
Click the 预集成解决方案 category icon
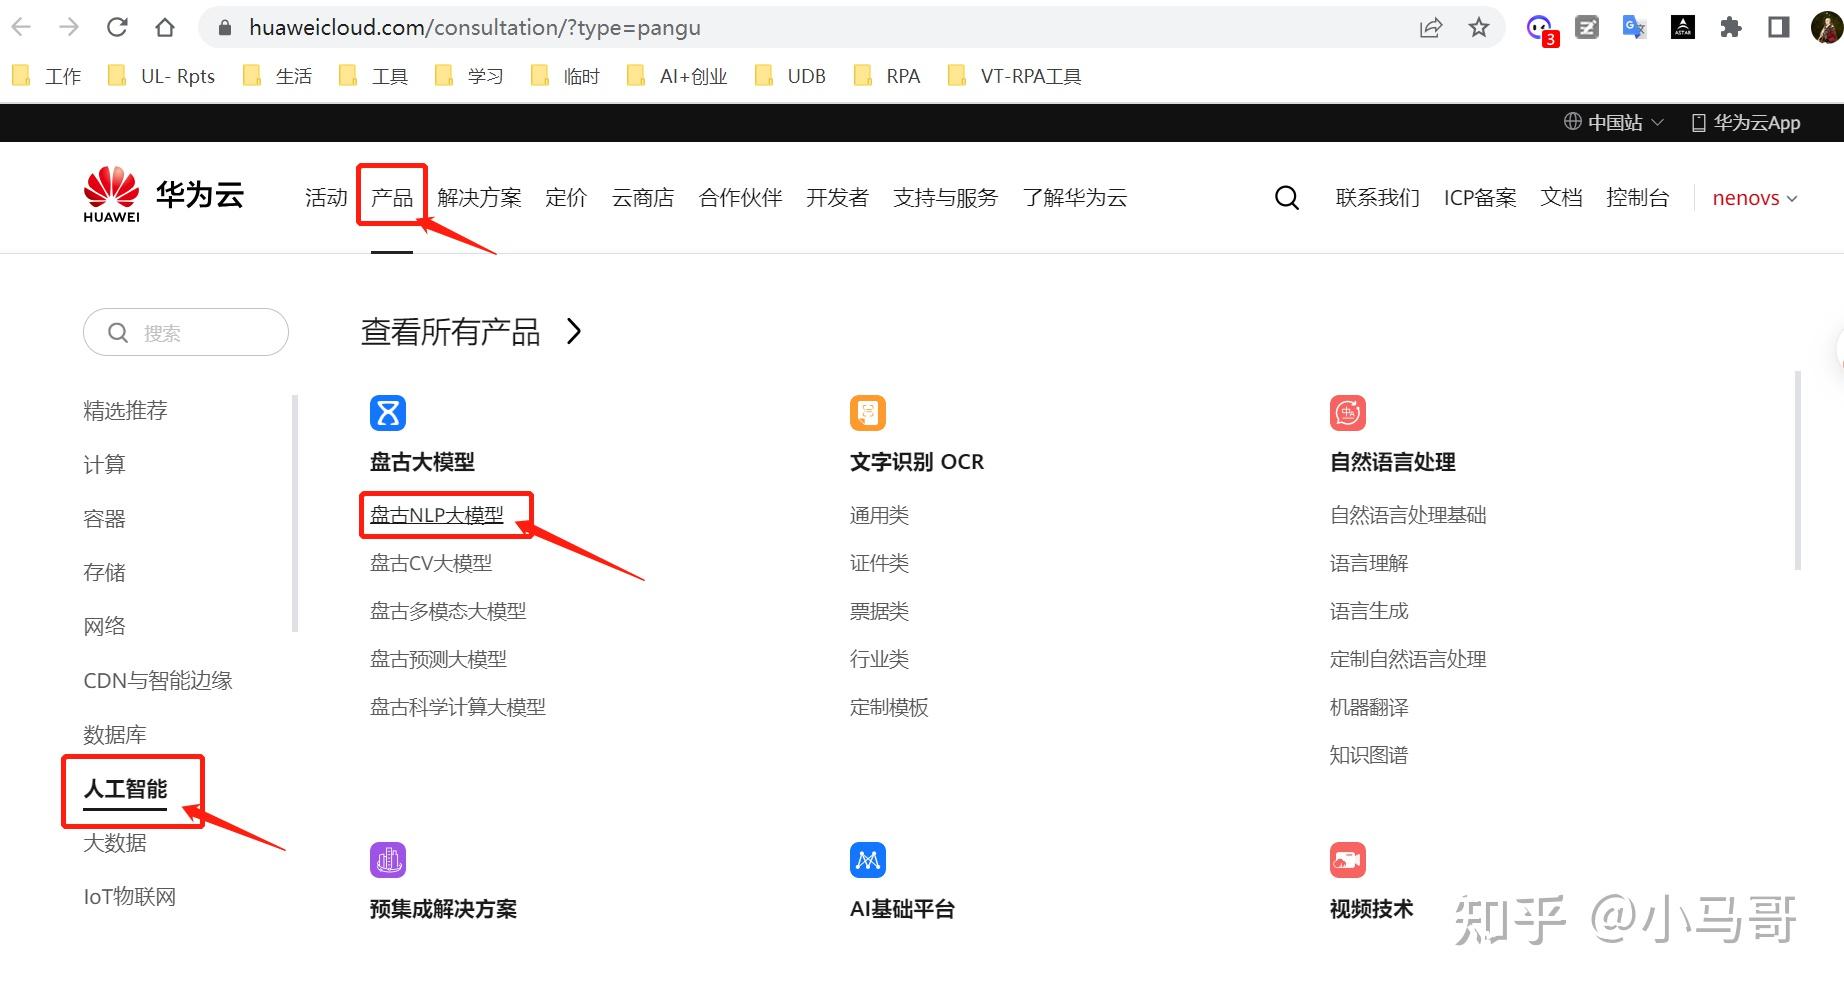tap(388, 859)
